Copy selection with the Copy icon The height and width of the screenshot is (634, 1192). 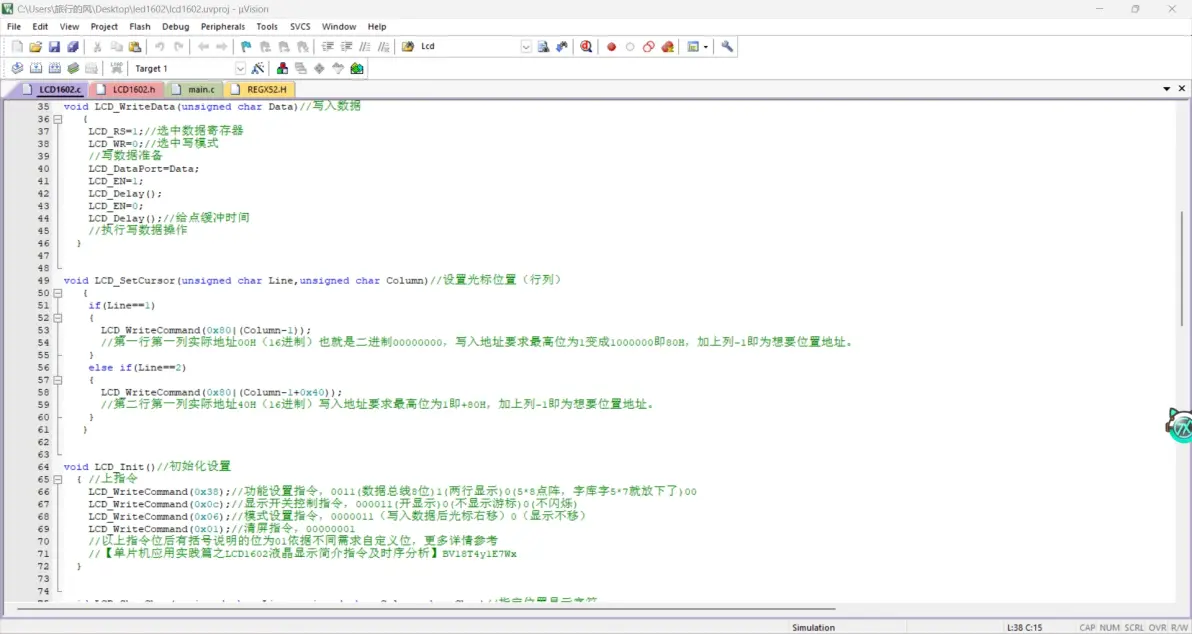(116, 46)
